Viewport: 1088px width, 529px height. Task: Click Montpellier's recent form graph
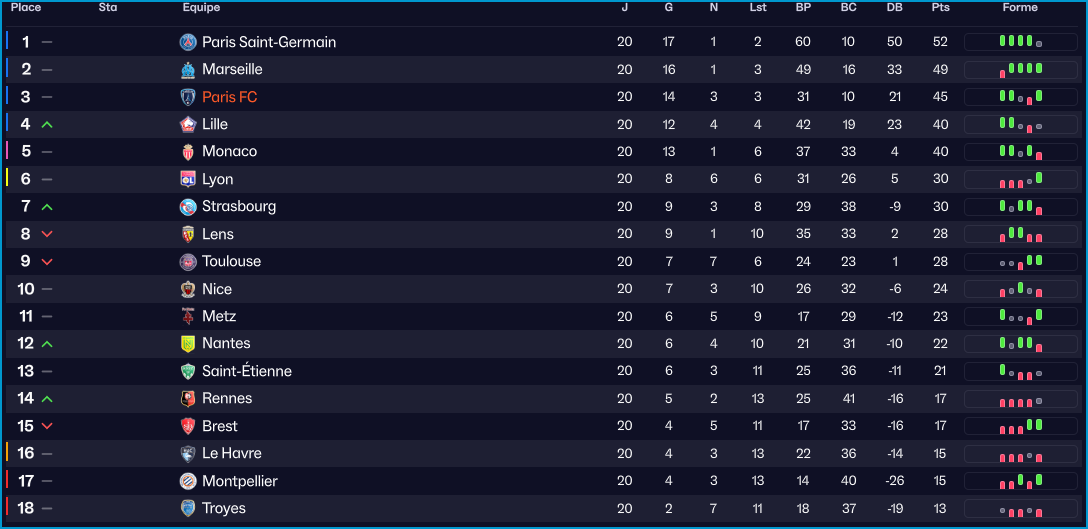(x=1020, y=481)
